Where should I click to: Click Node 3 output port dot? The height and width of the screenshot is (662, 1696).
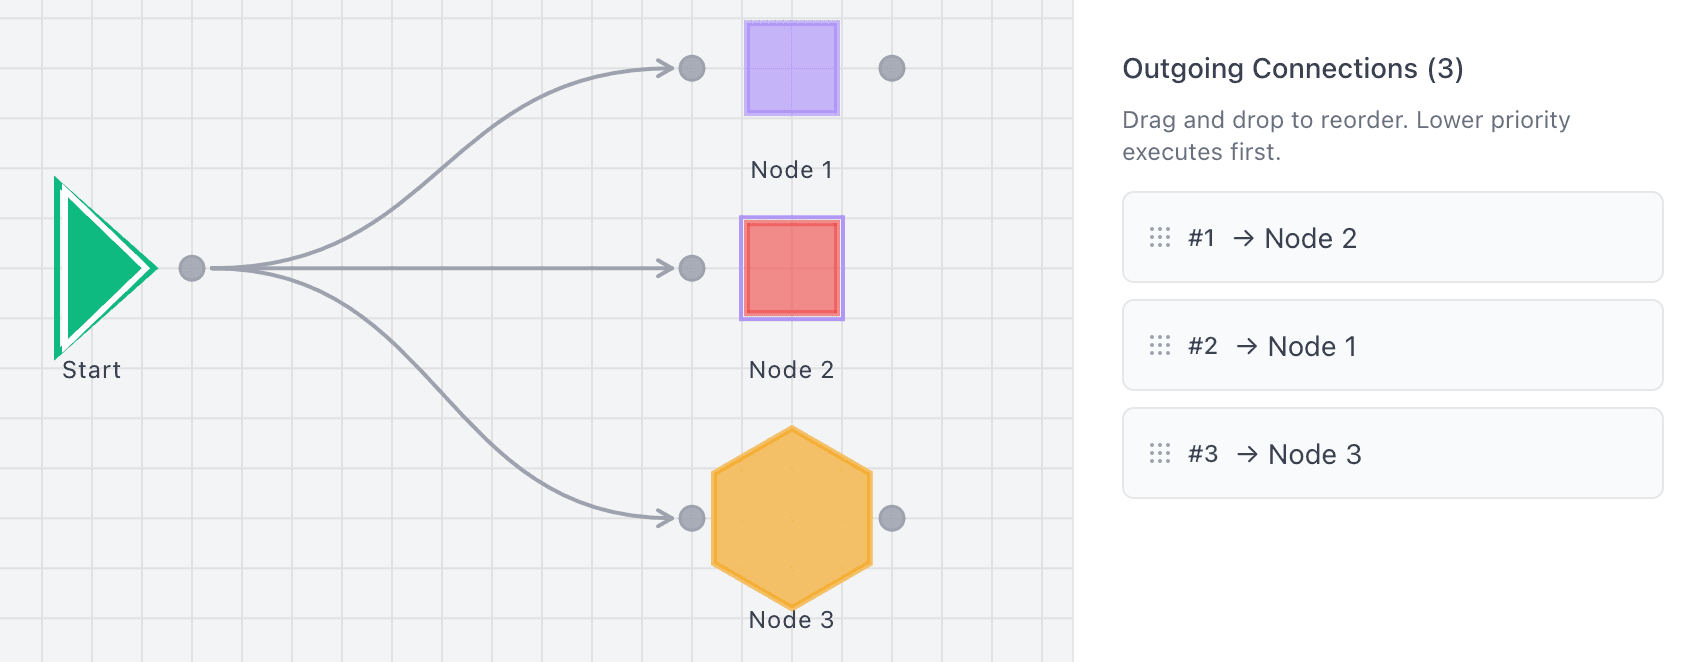(892, 518)
